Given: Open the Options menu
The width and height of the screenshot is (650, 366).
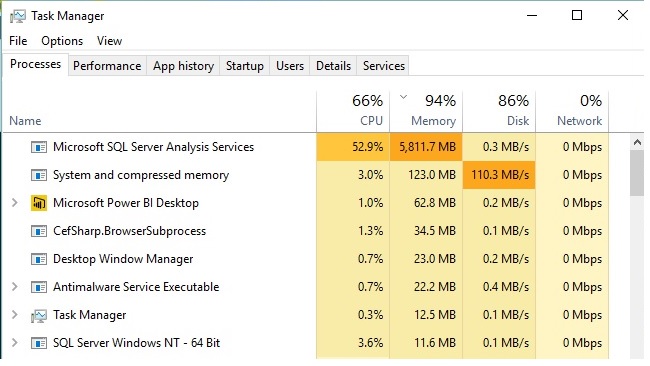Looking at the screenshot, I should coord(62,41).
